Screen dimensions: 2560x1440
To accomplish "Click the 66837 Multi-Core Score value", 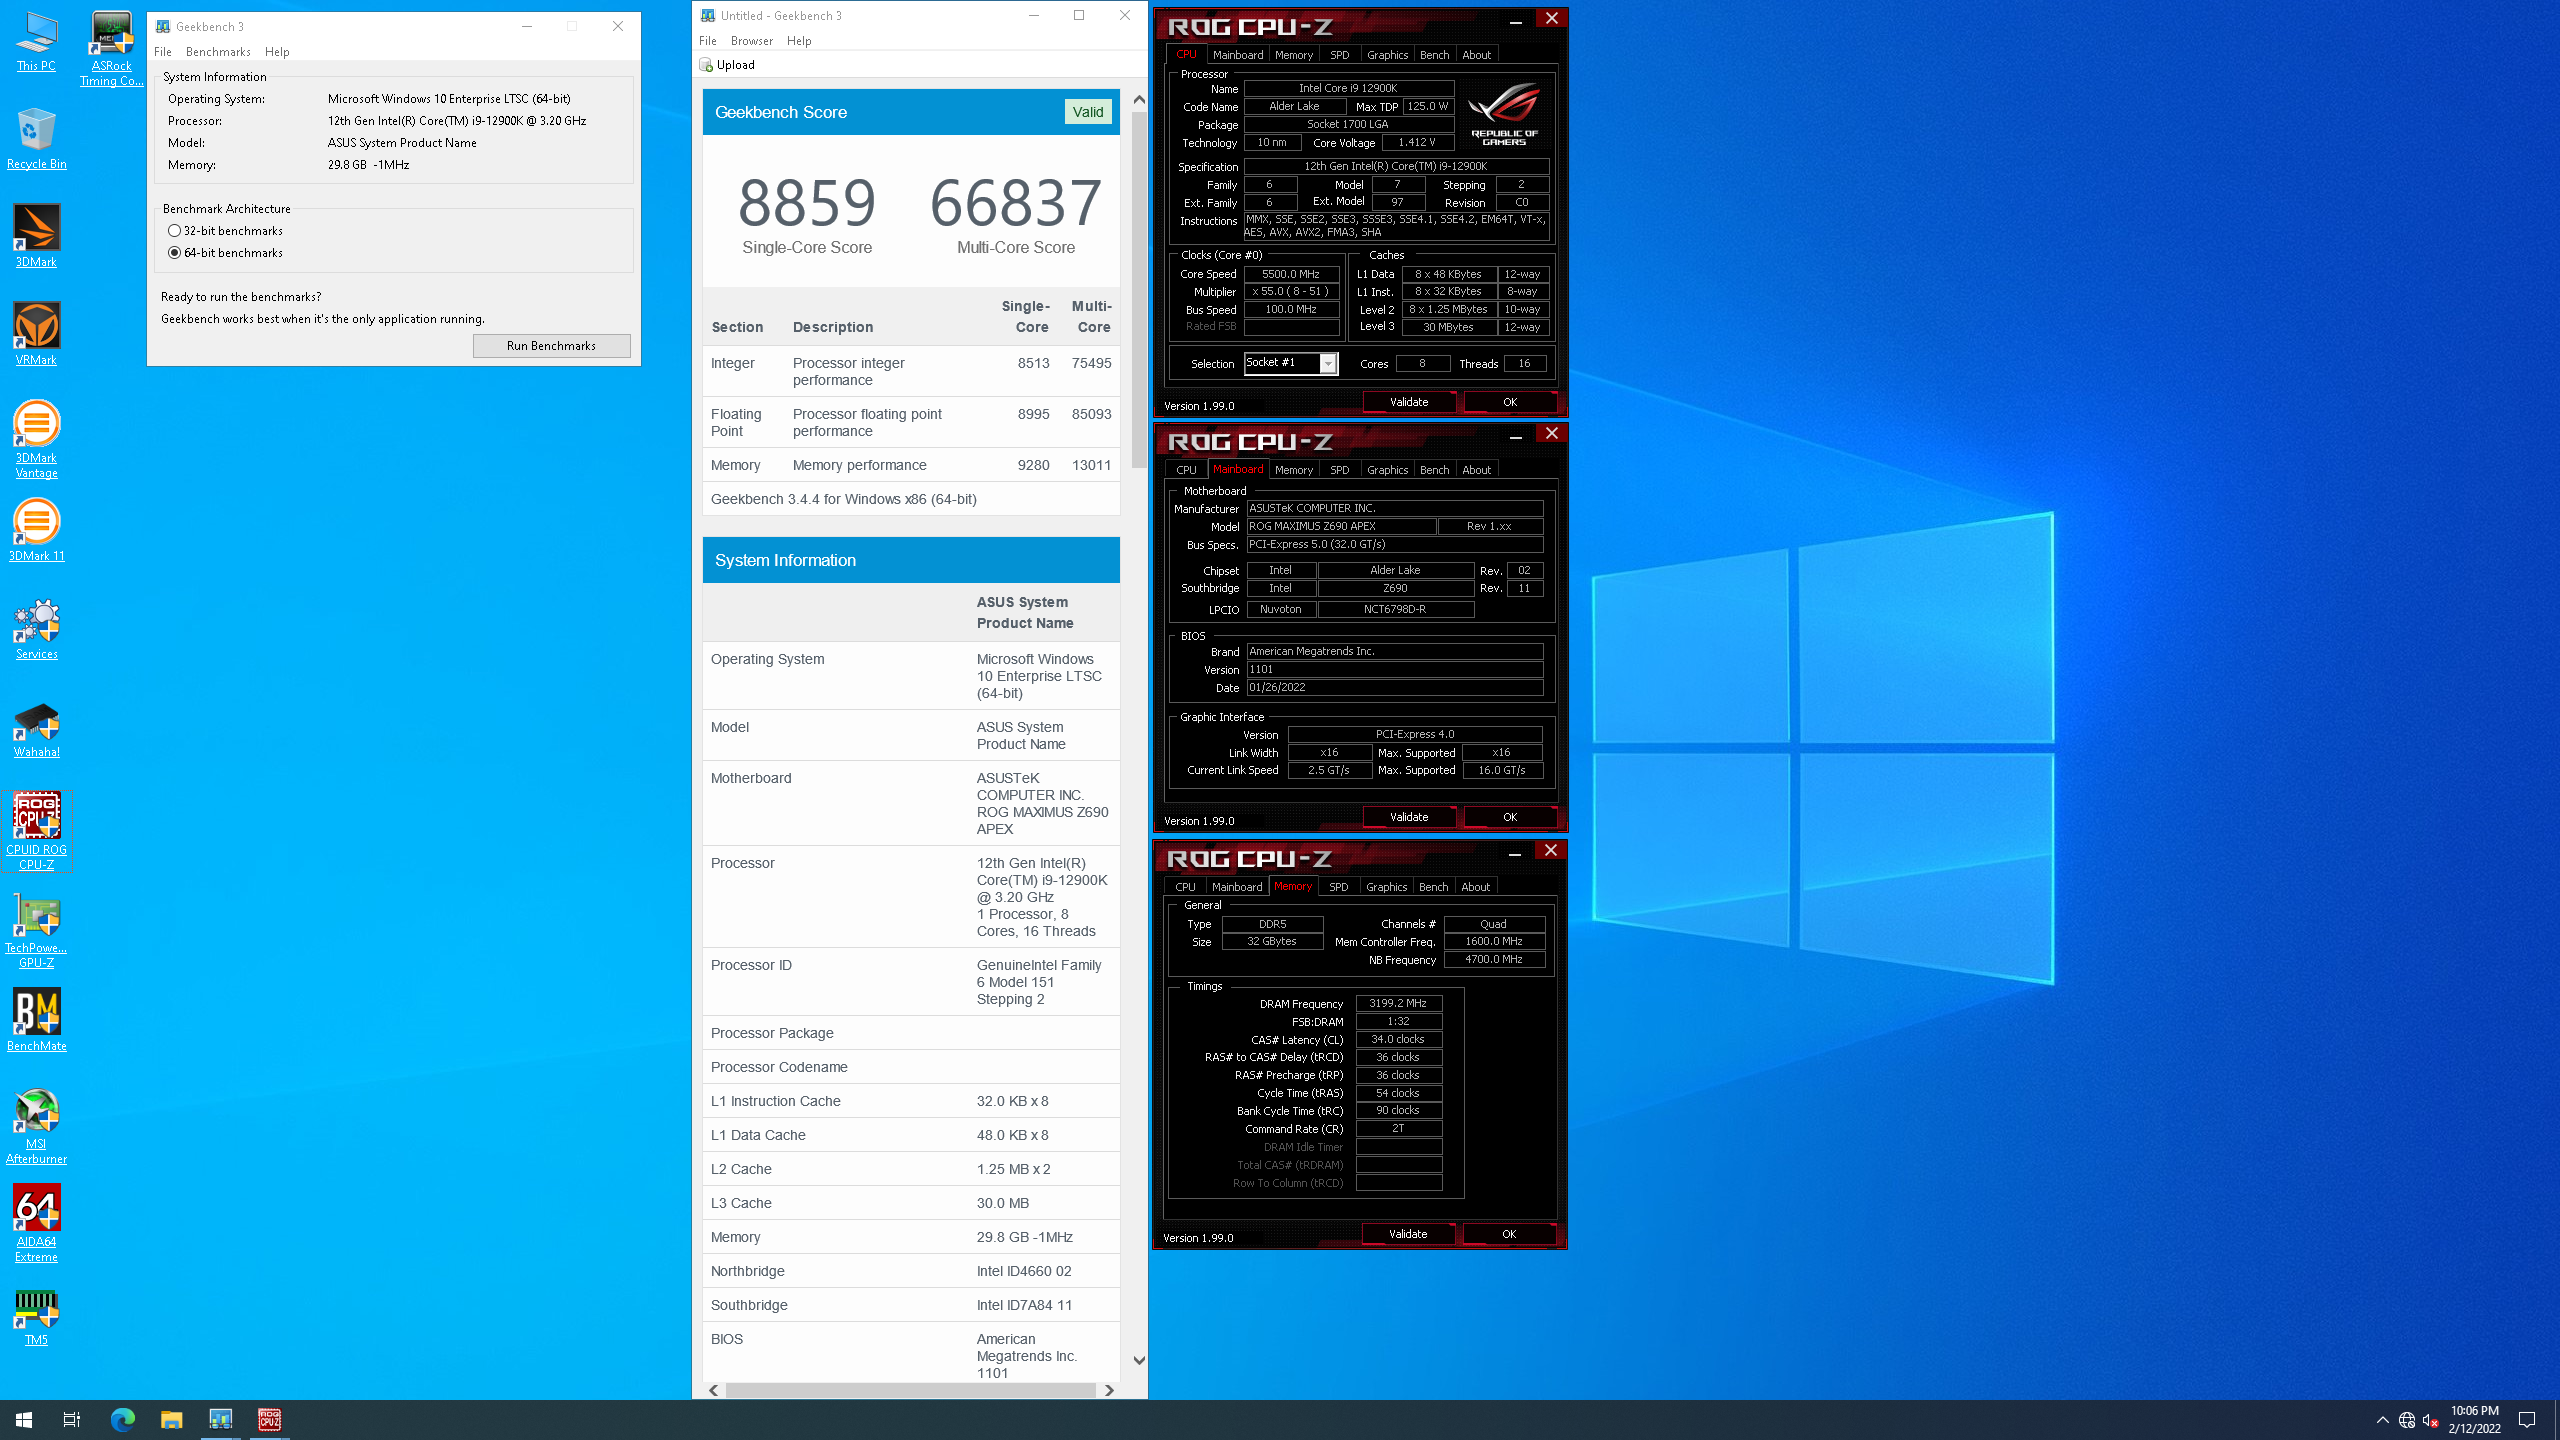I will (1016, 203).
